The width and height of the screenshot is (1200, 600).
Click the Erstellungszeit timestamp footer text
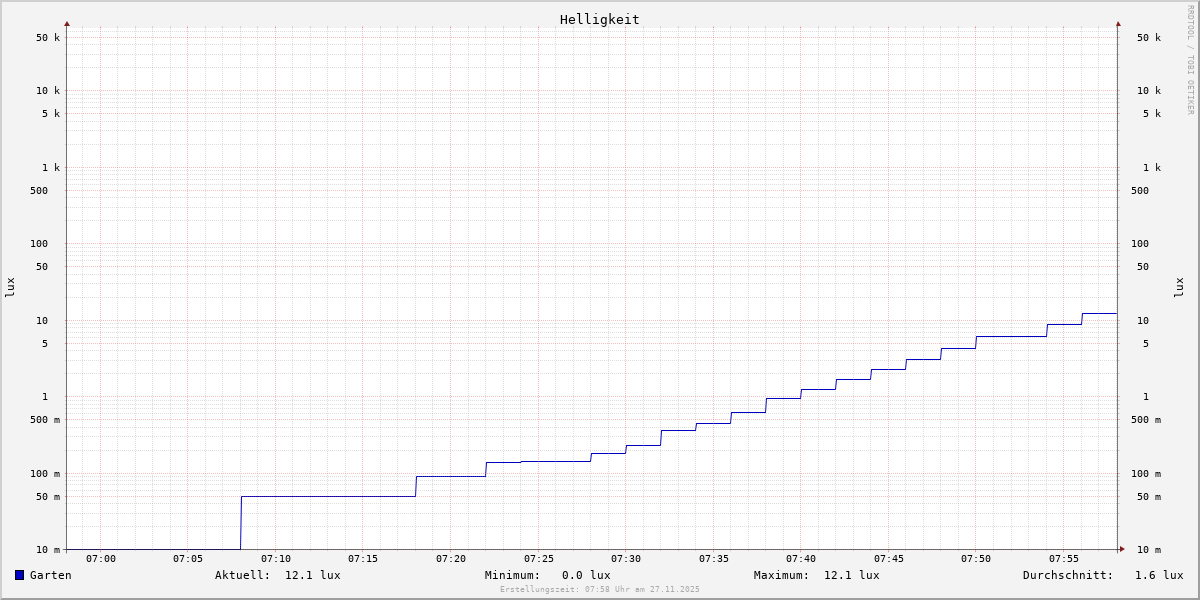[x=599, y=590]
